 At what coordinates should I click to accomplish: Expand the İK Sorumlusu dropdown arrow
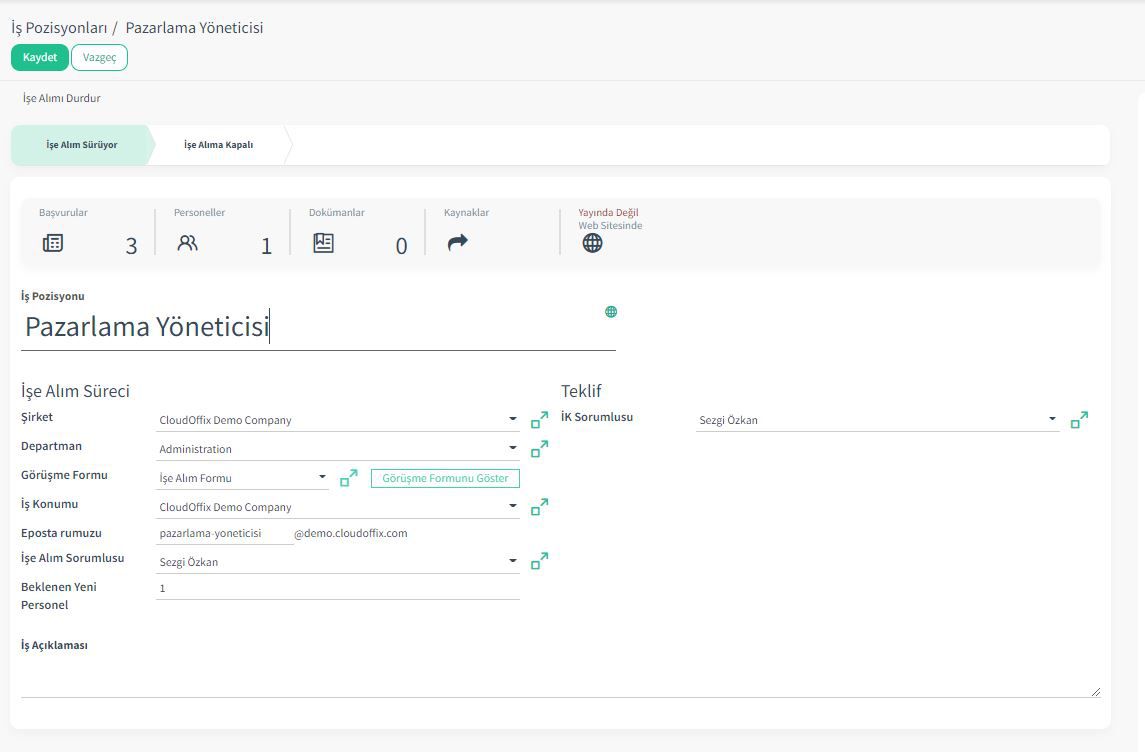[x=1052, y=419]
